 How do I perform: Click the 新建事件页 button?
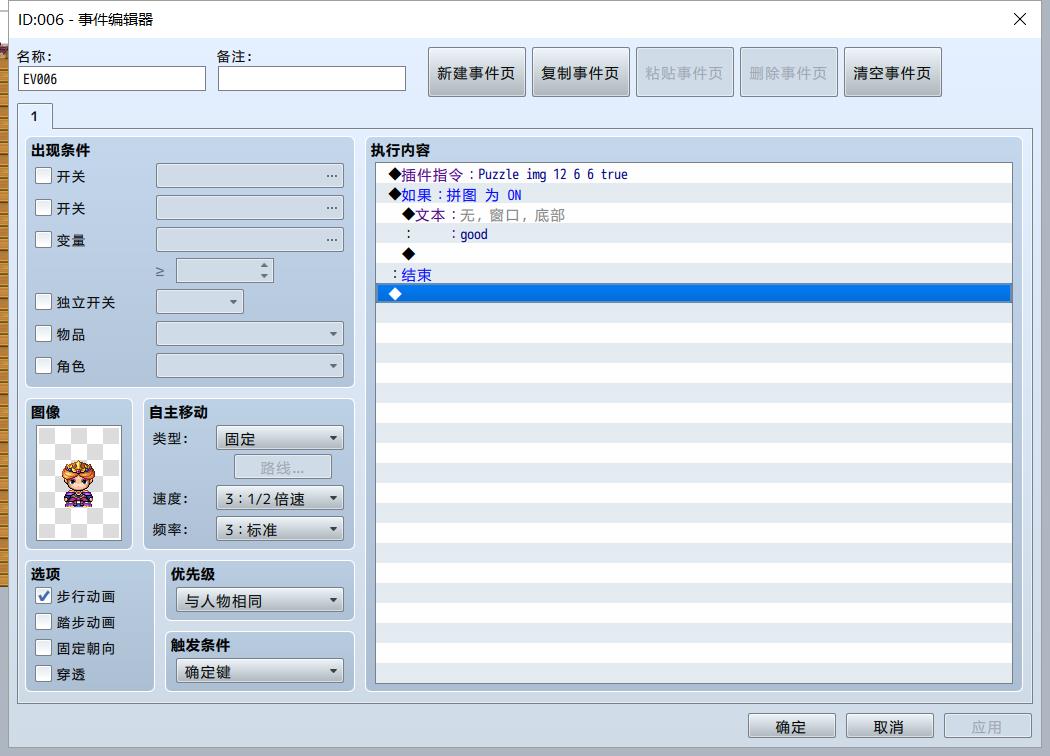(477, 72)
